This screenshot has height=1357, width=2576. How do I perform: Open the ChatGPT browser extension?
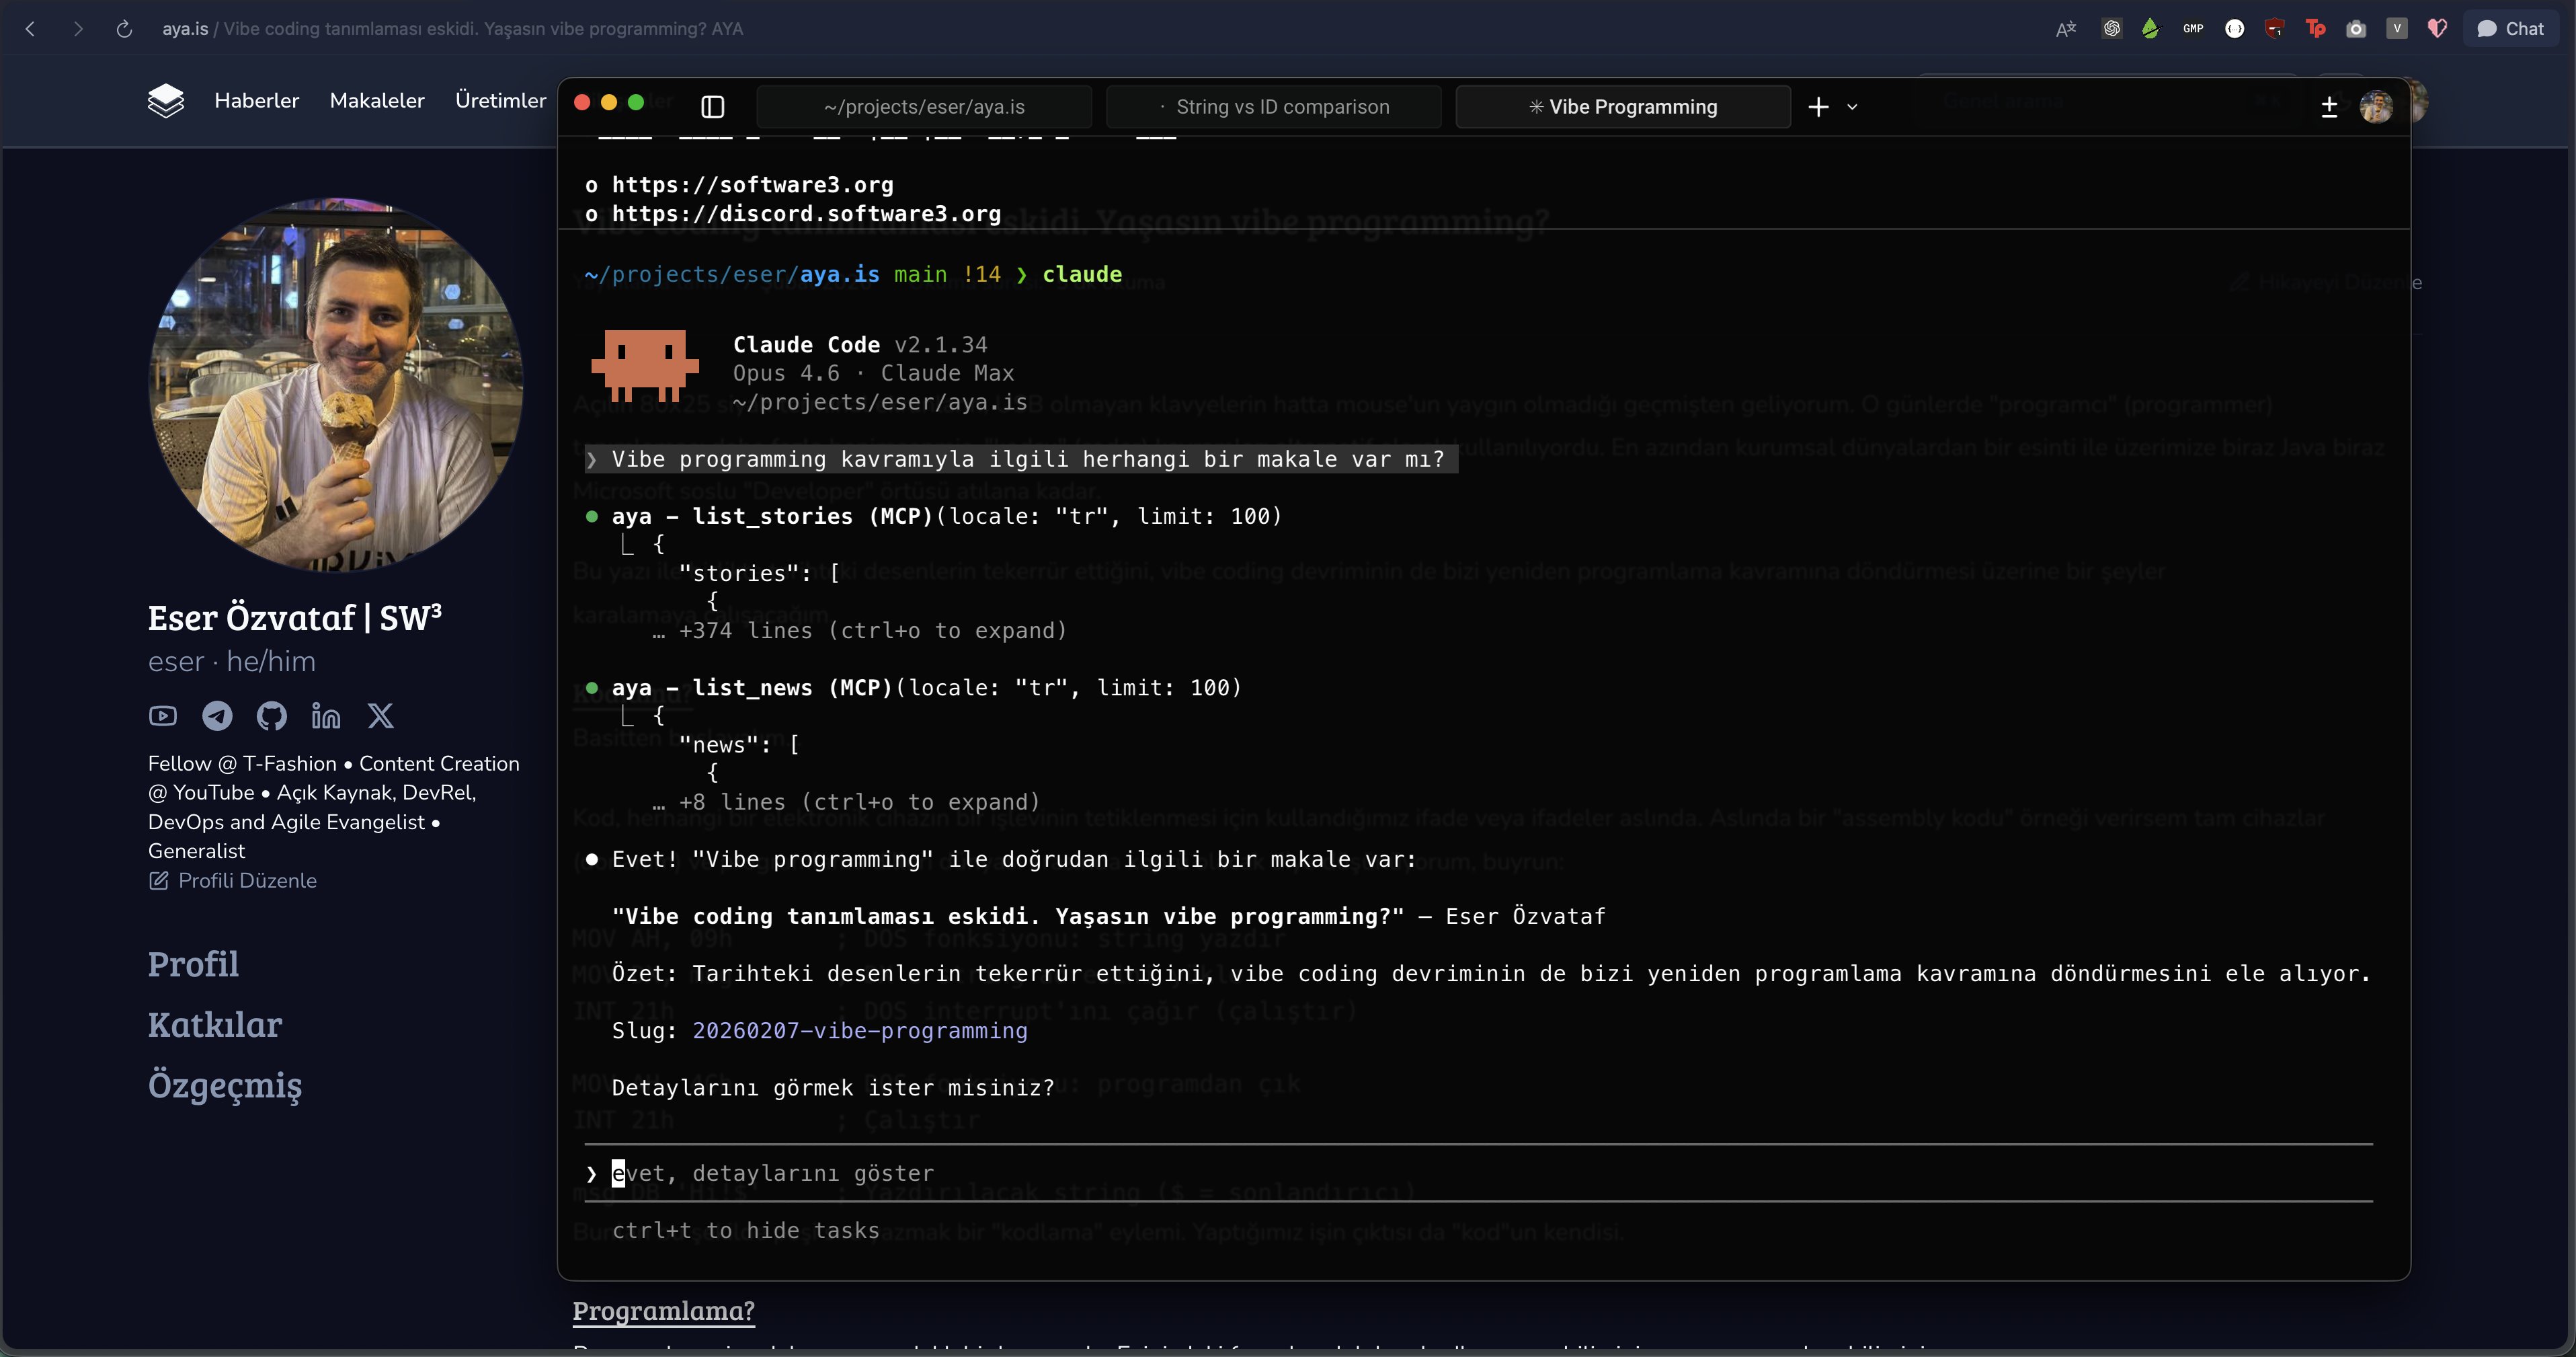pyautogui.click(x=2111, y=29)
